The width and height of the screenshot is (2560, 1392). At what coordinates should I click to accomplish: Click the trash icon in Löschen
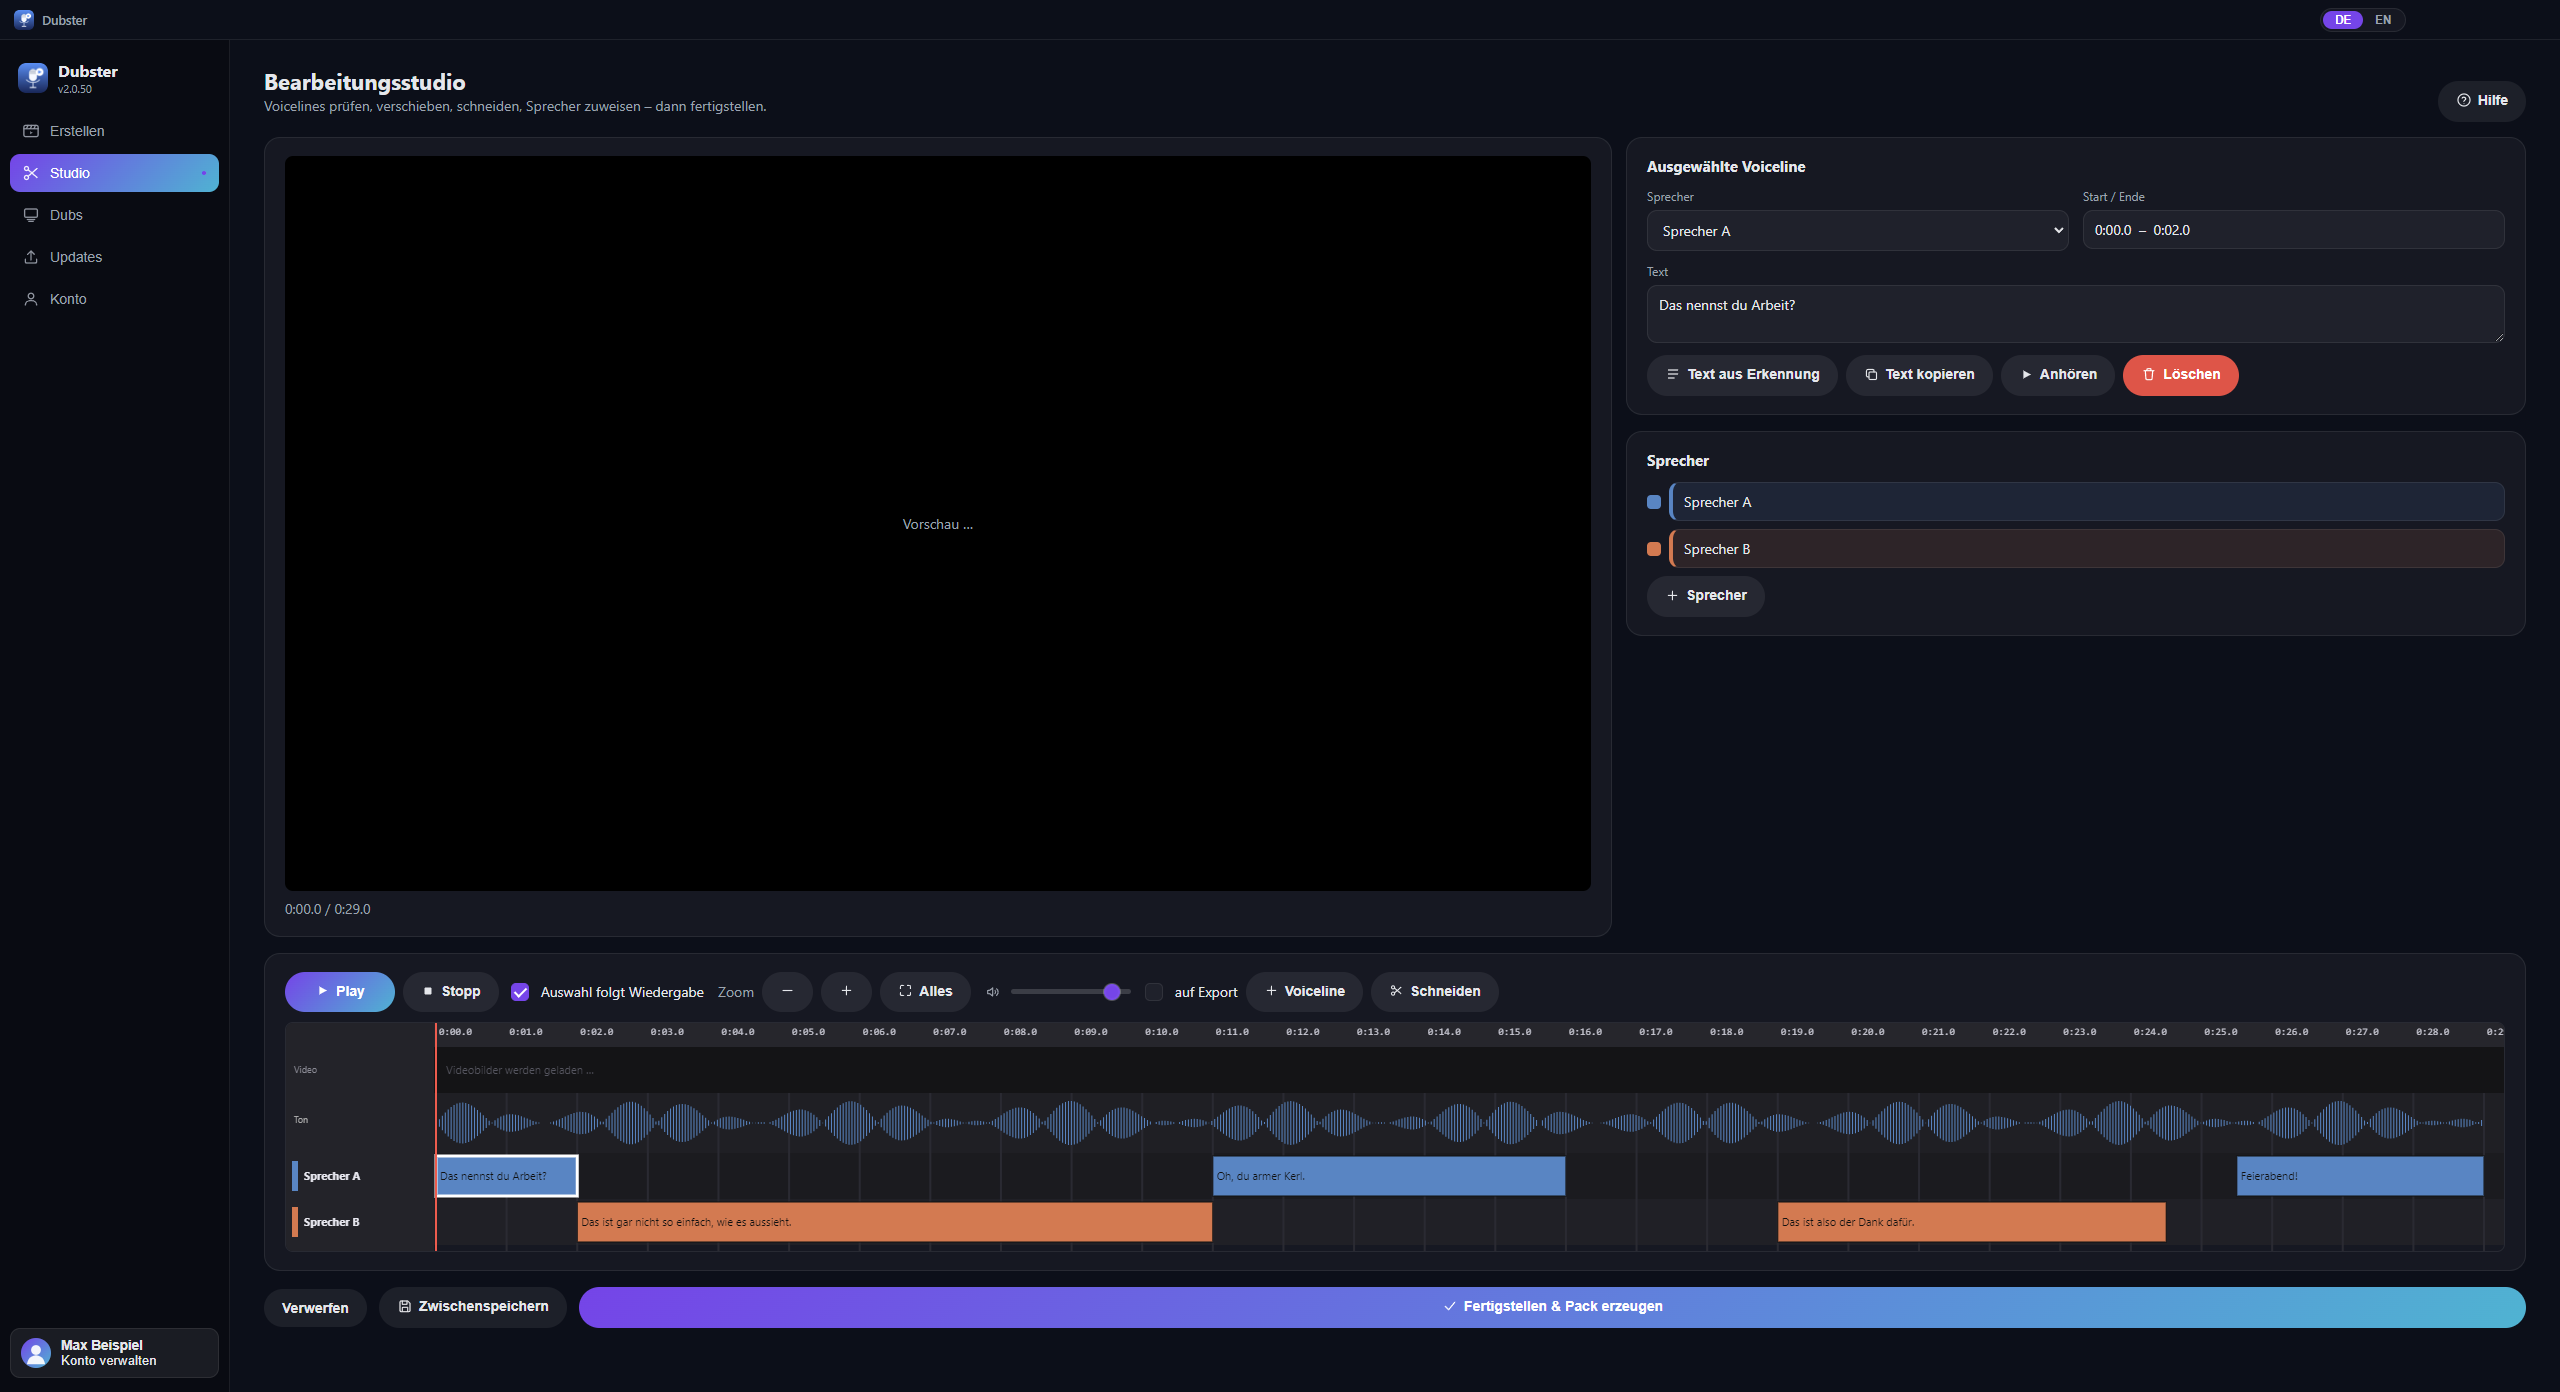pos(2149,375)
